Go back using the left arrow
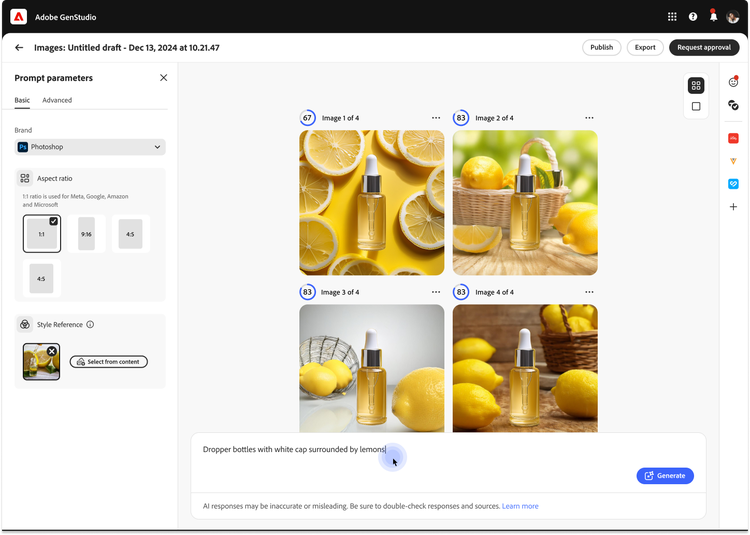 (19, 47)
